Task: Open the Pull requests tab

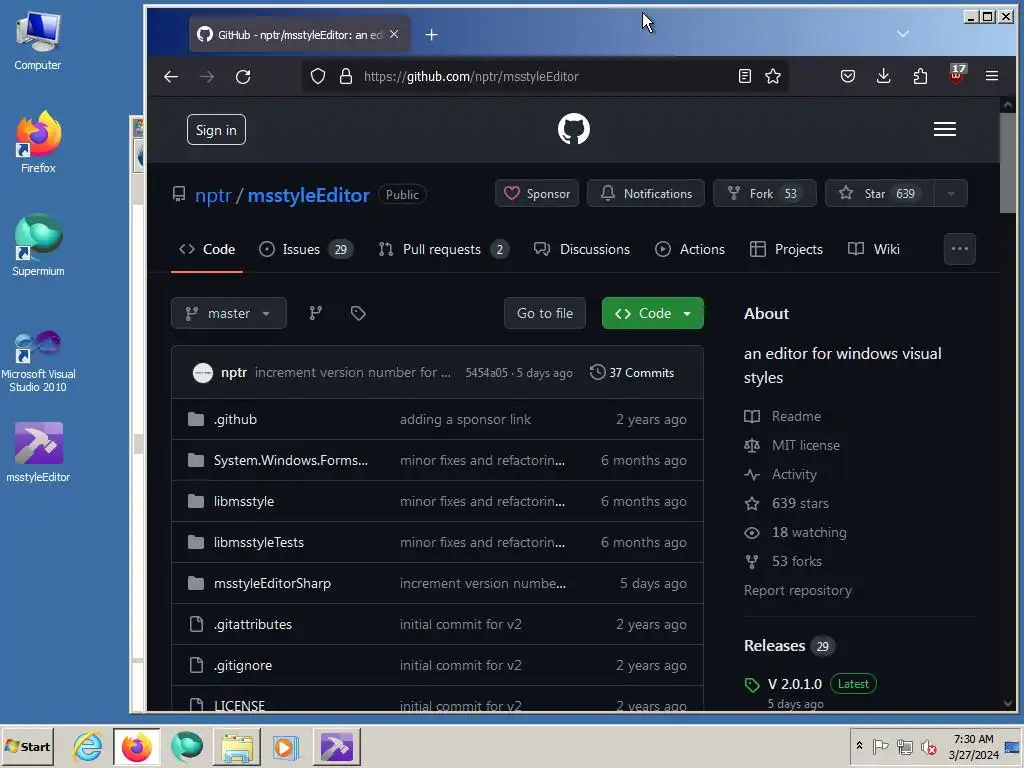Action: coord(443,249)
